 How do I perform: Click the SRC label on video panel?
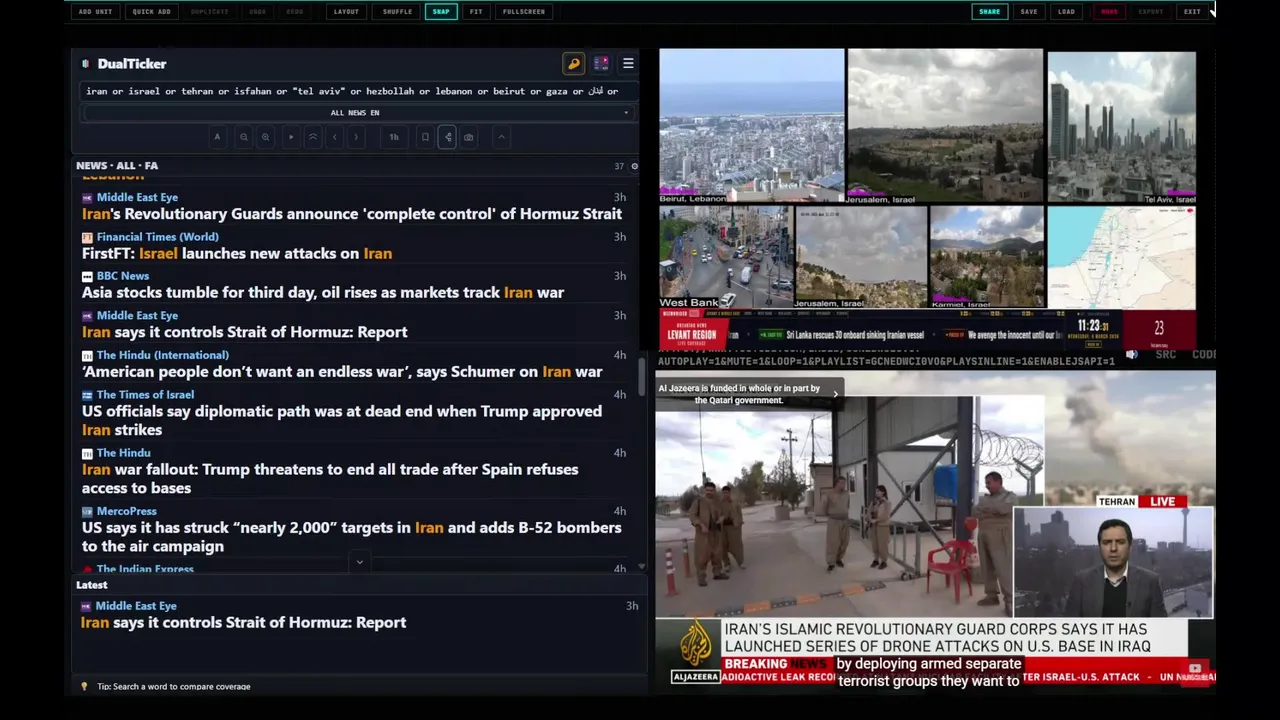point(1165,355)
